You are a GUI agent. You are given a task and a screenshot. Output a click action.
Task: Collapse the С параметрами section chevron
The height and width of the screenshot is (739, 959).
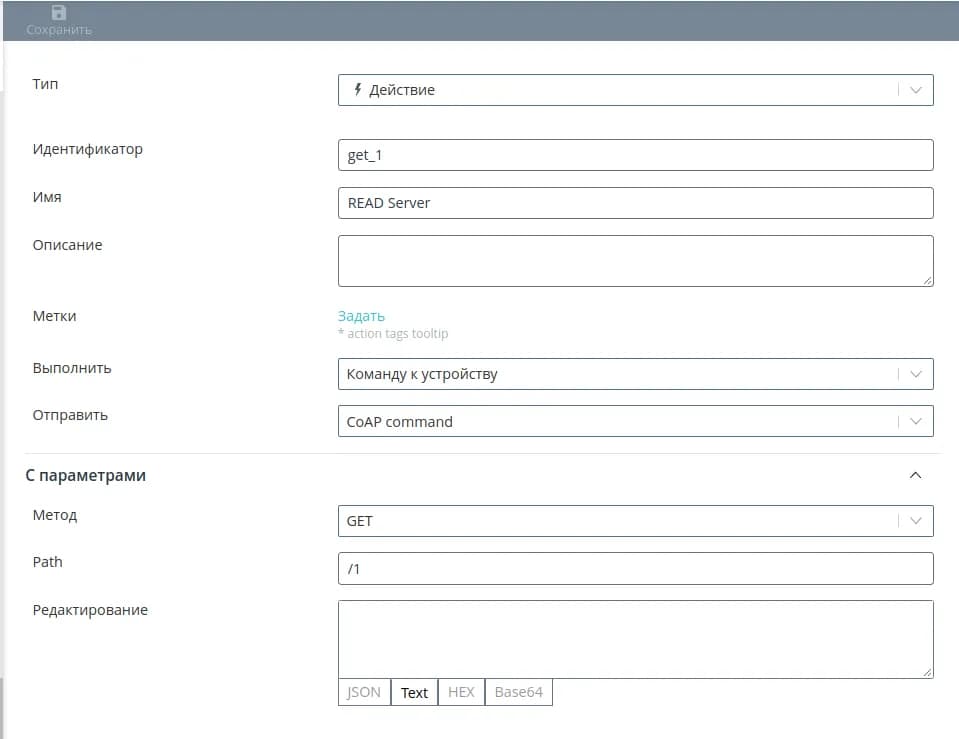(915, 476)
